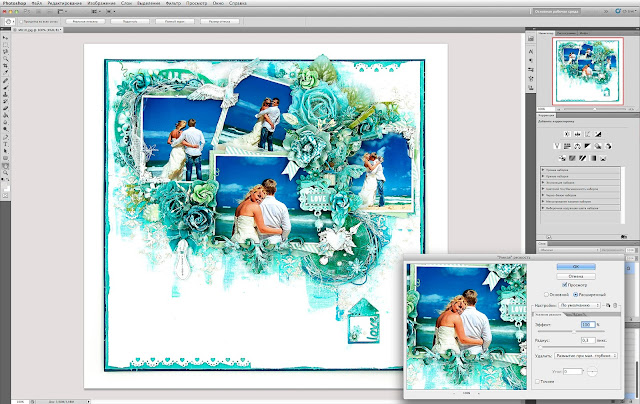The height and width of the screenshot is (404, 640).
Task: Toggle scroll-all-windows checkbox in options bar
Action: click(x=21, y=21)
